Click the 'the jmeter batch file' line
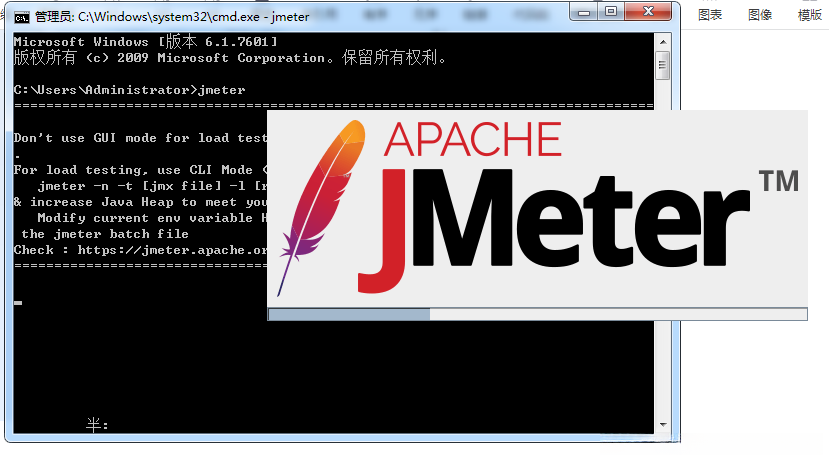This screenshot has height=464, width=829. tap(105, 234)
